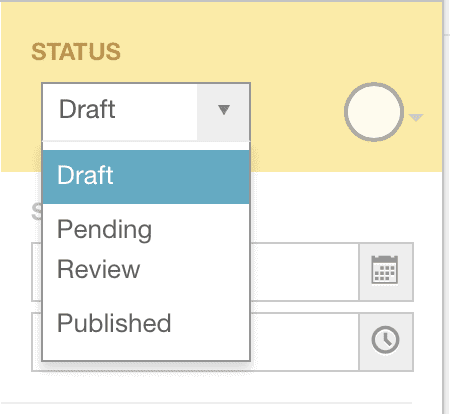Choose Pending Review from status list
The image size is (450, 414).
click(146, 249)
